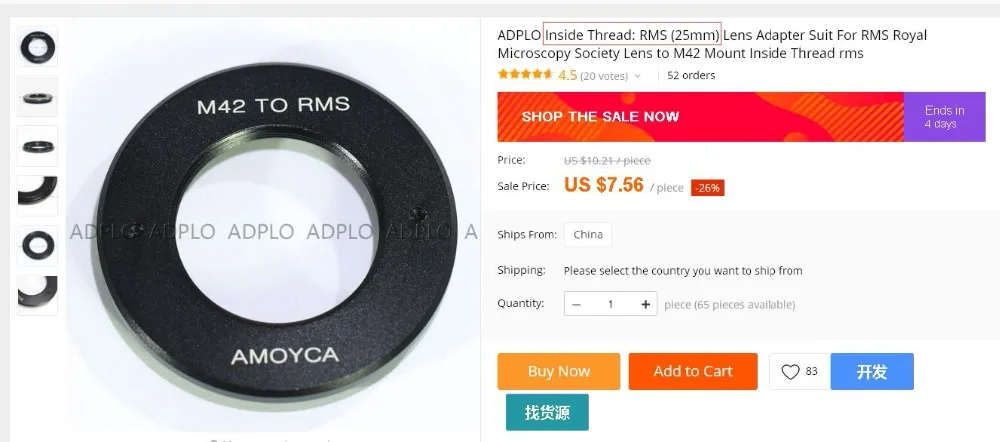Click the quantity input field

pos(610,304)
